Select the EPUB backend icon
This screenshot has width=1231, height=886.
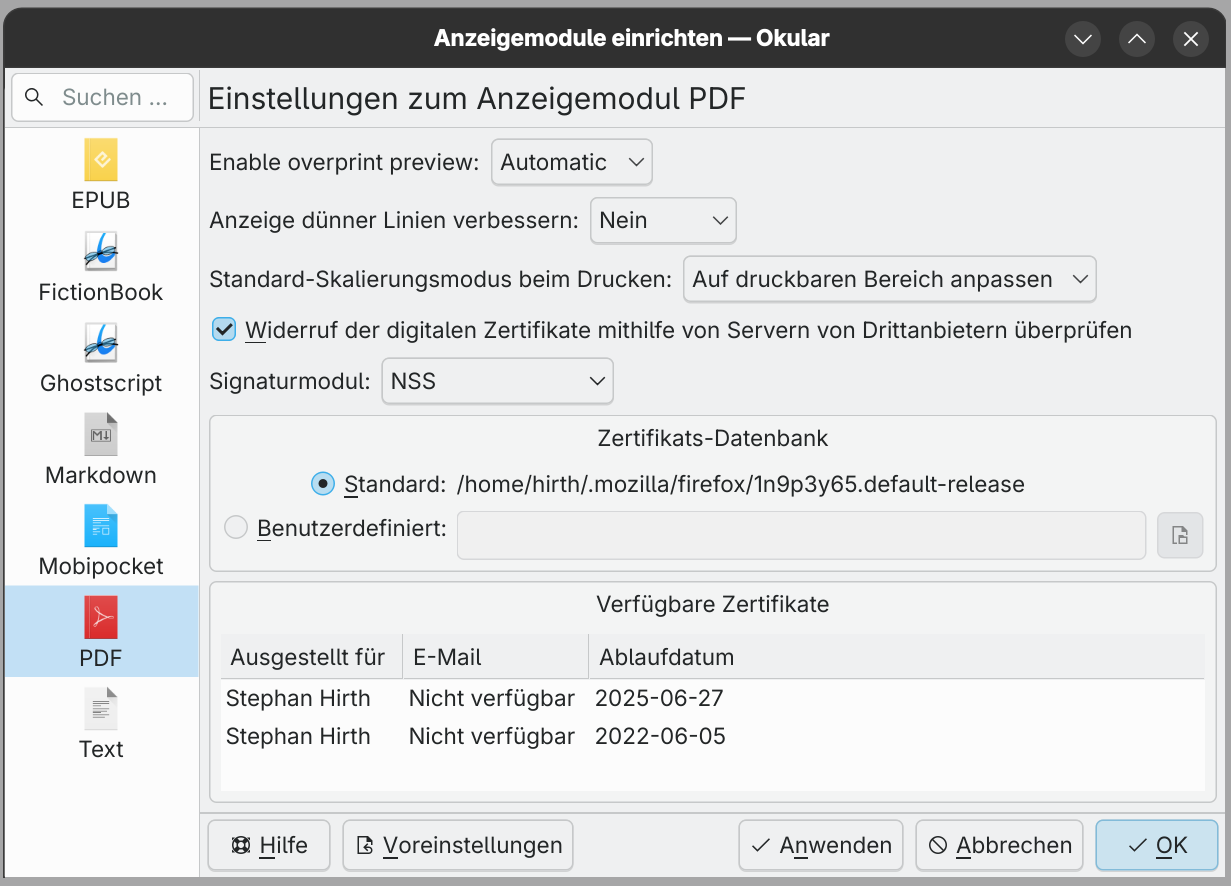pyautogui.click(x=101, y=160)
